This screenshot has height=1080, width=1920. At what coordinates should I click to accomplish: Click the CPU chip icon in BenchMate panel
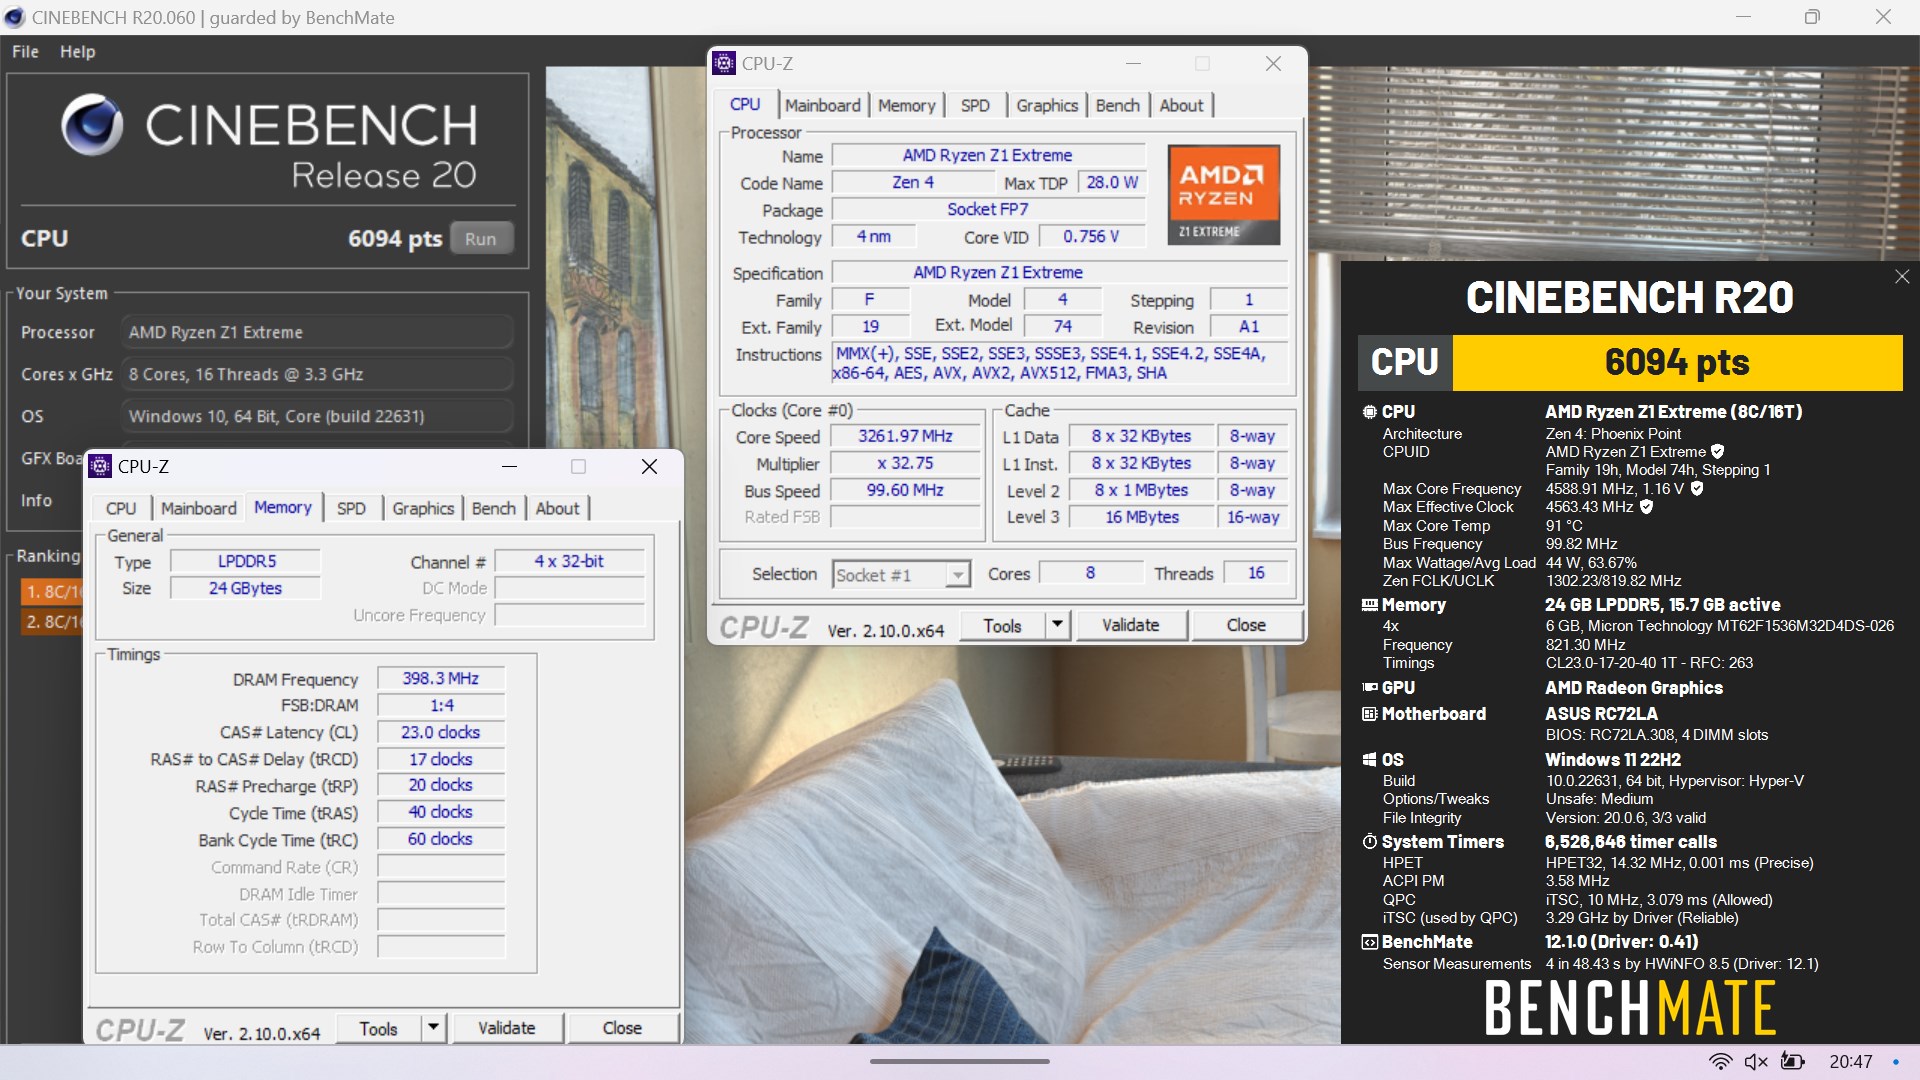click(x=1369, y=412)
